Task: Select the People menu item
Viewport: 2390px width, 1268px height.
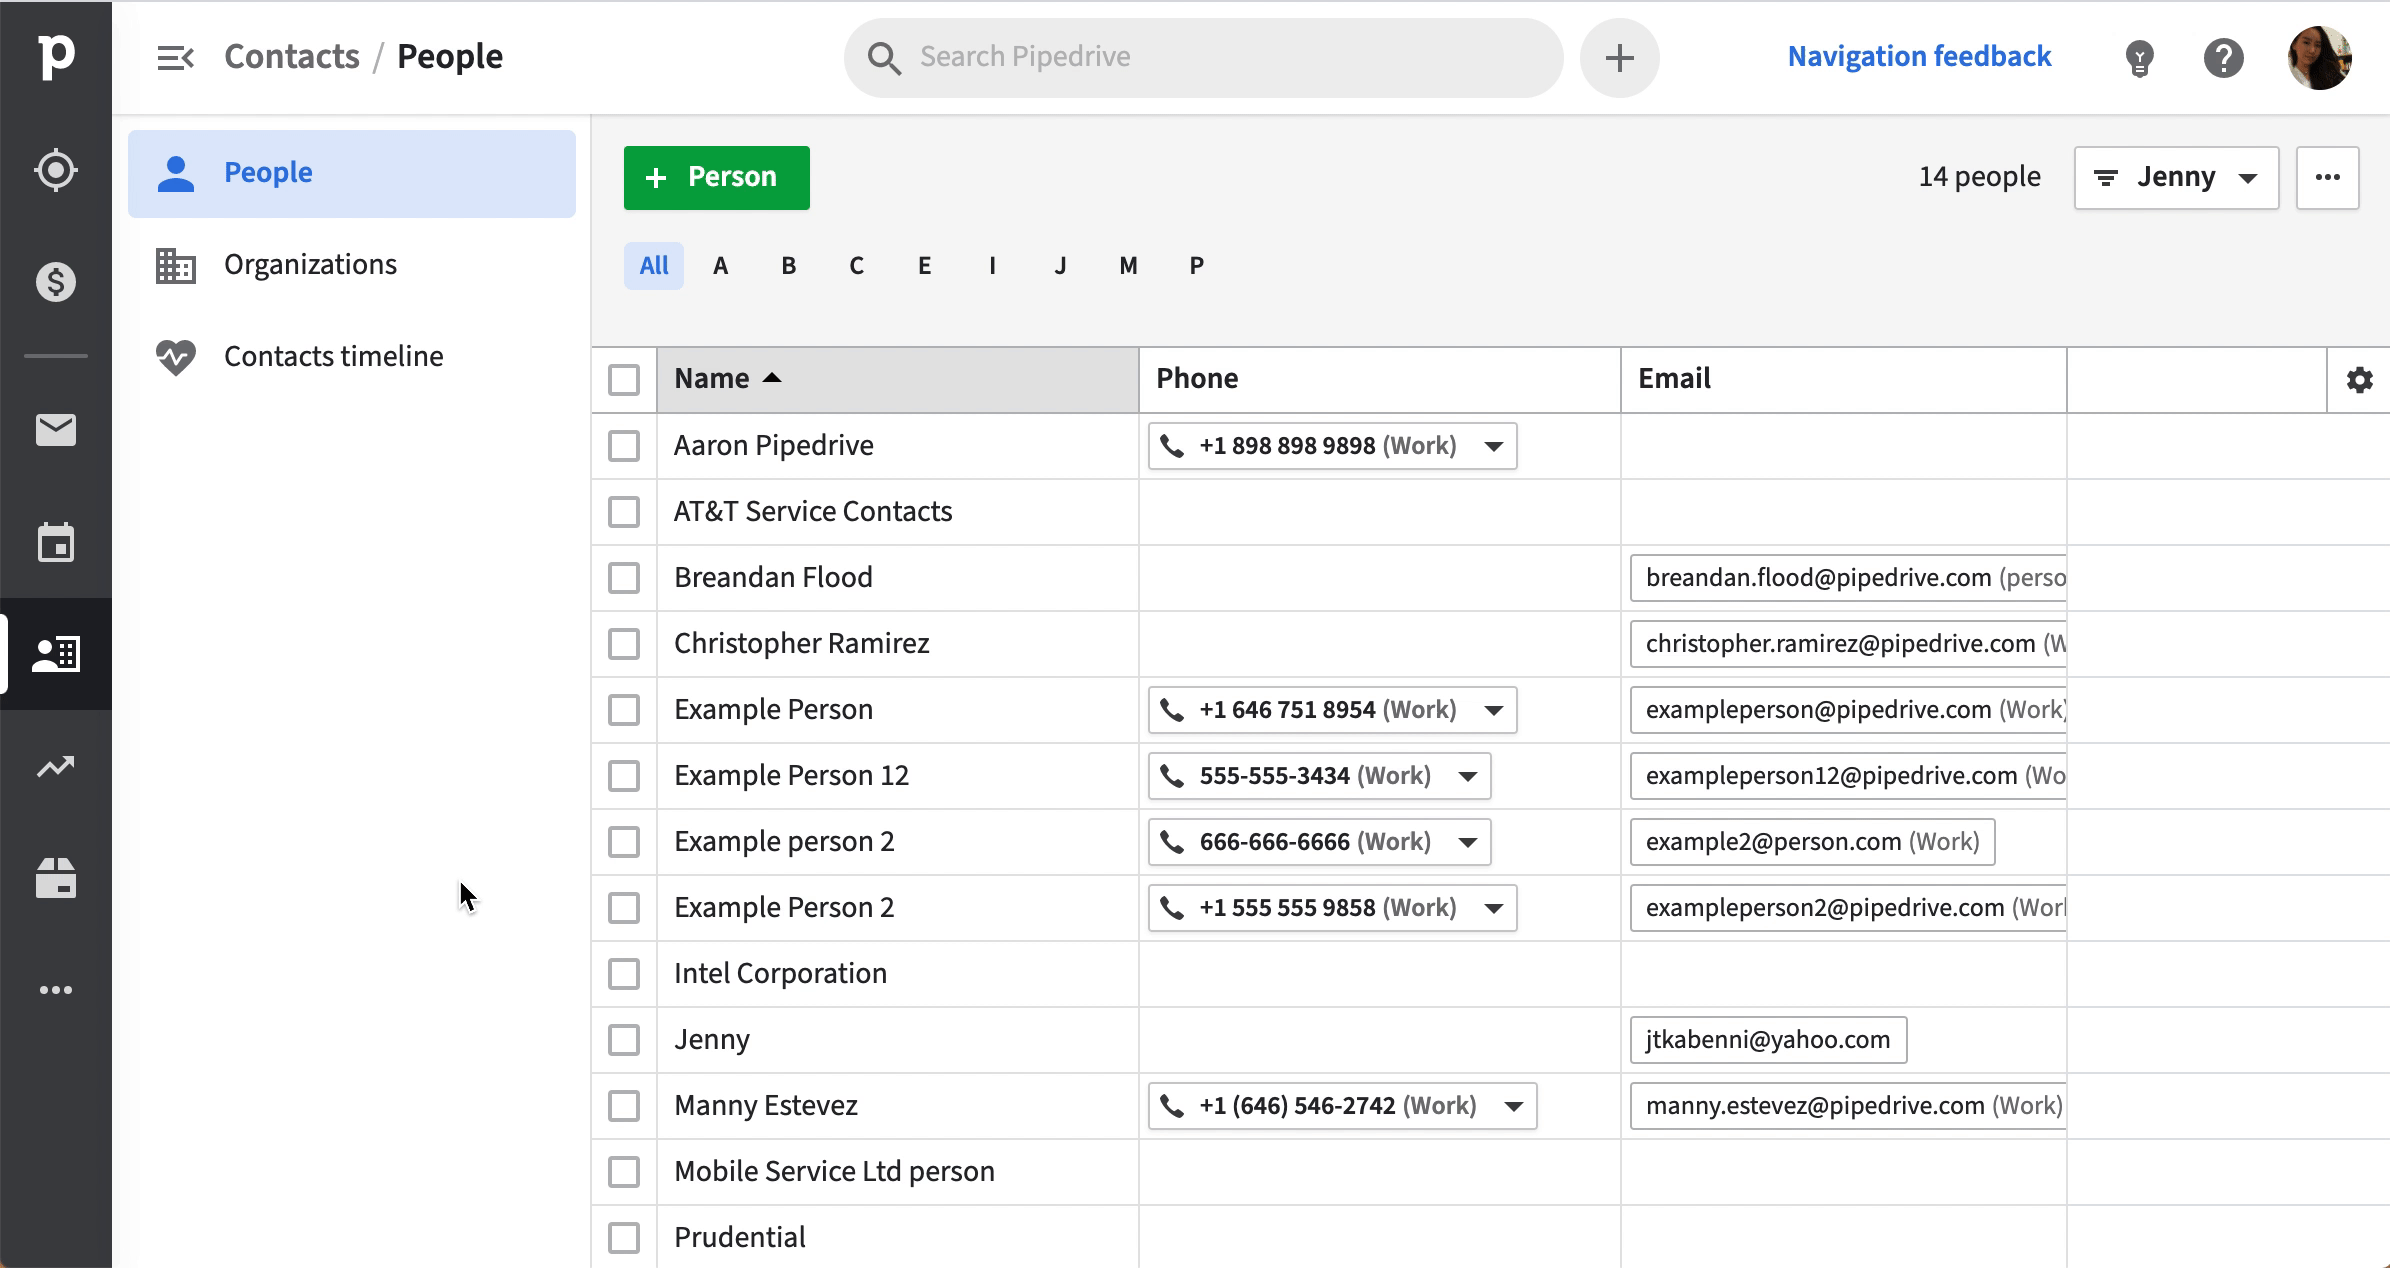Action: pyautogui.click(x=352, y=174)
